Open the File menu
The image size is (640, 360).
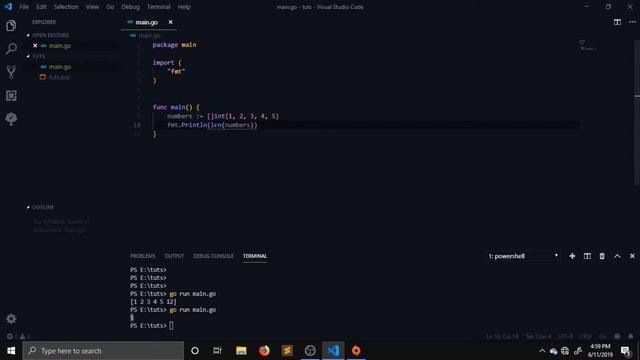(24, 7)
